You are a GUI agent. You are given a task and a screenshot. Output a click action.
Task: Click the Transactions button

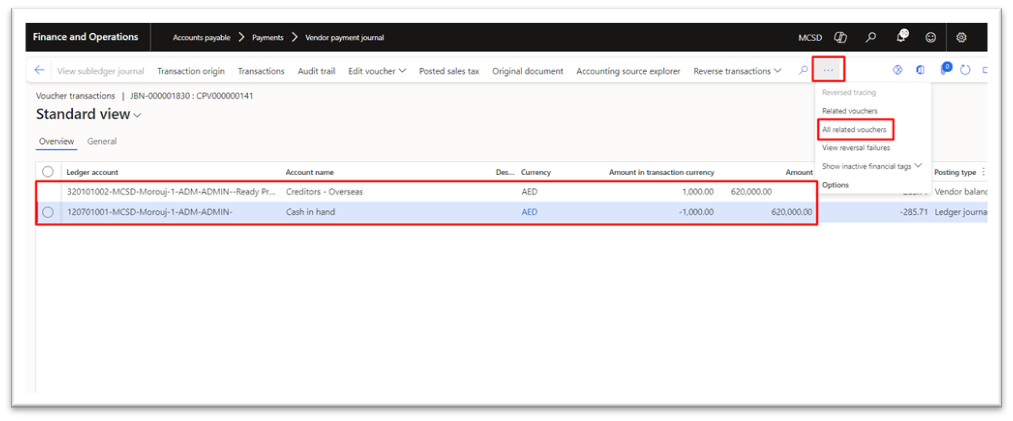point(261,71)
